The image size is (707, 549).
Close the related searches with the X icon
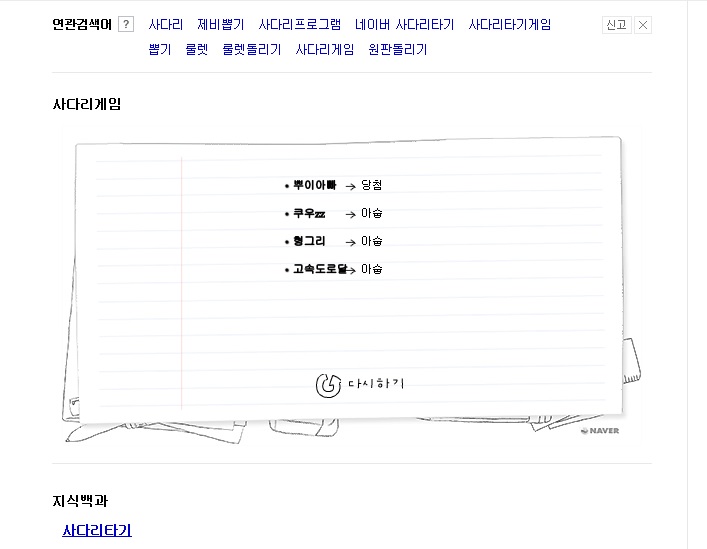[642, 25]
